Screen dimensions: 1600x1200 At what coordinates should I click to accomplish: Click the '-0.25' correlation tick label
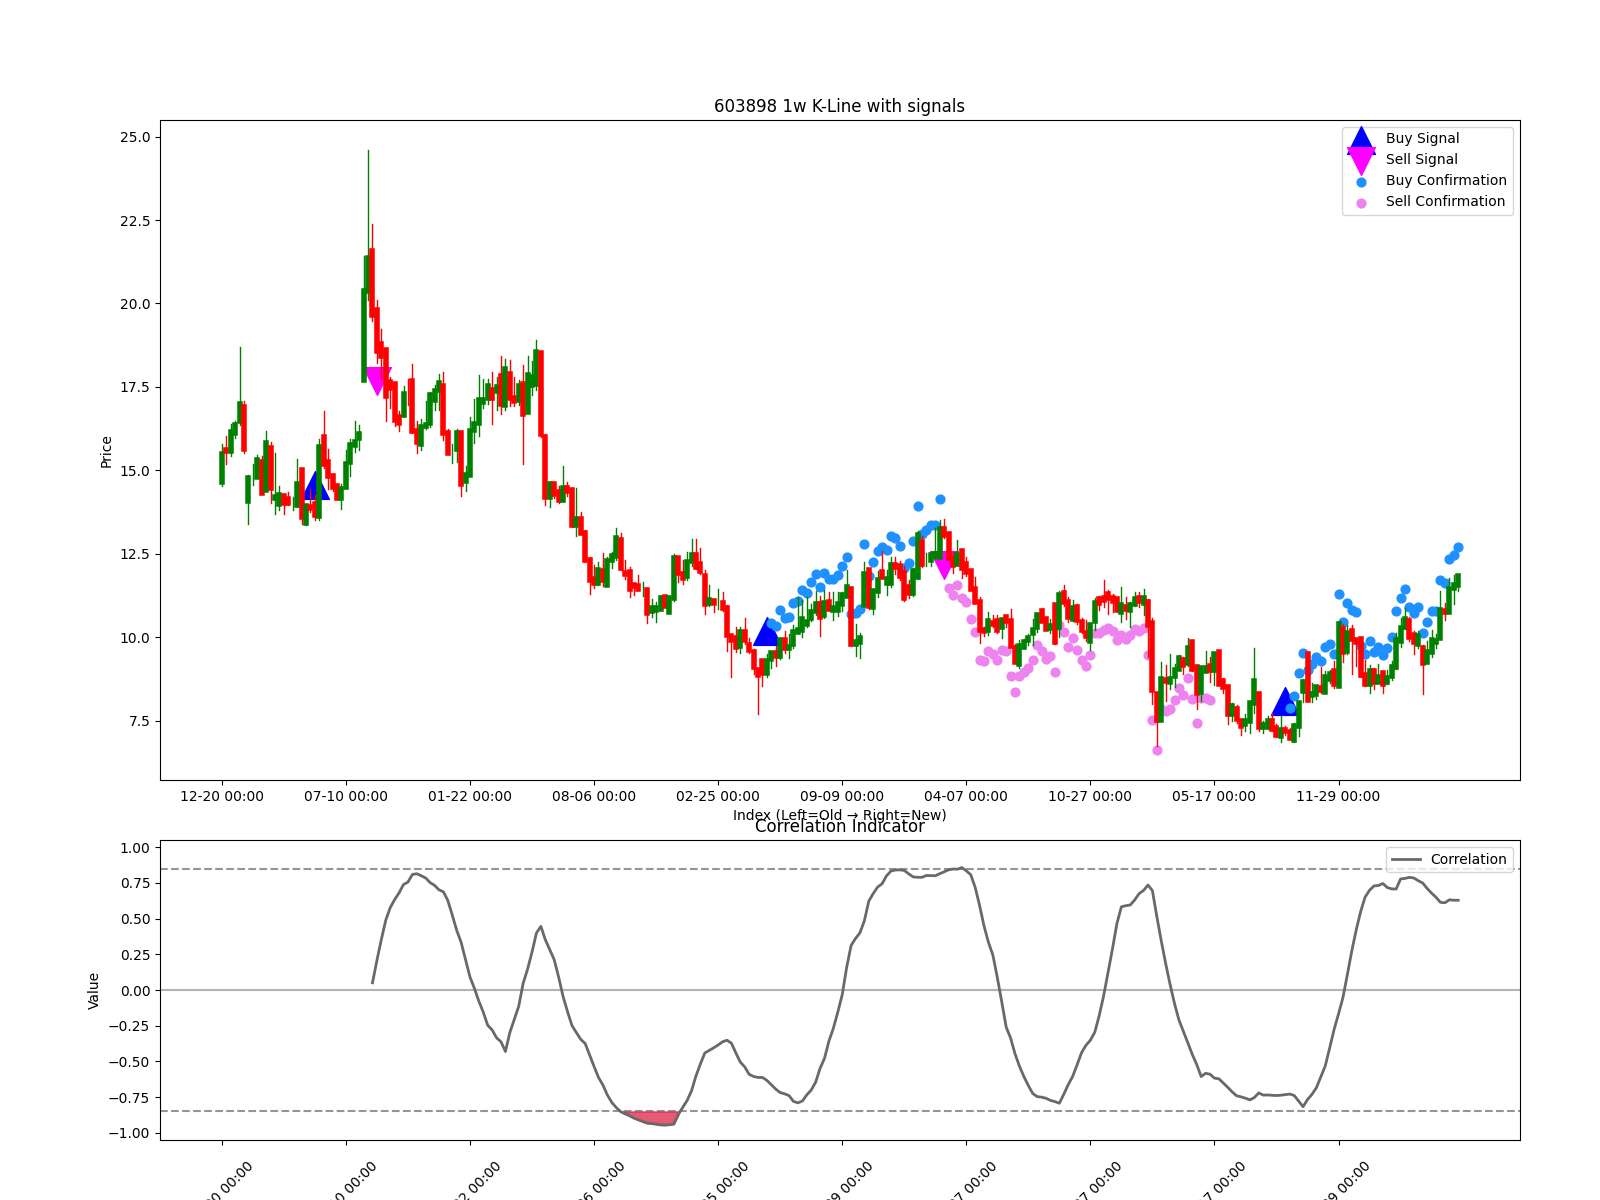click(x=129, y=1026)
